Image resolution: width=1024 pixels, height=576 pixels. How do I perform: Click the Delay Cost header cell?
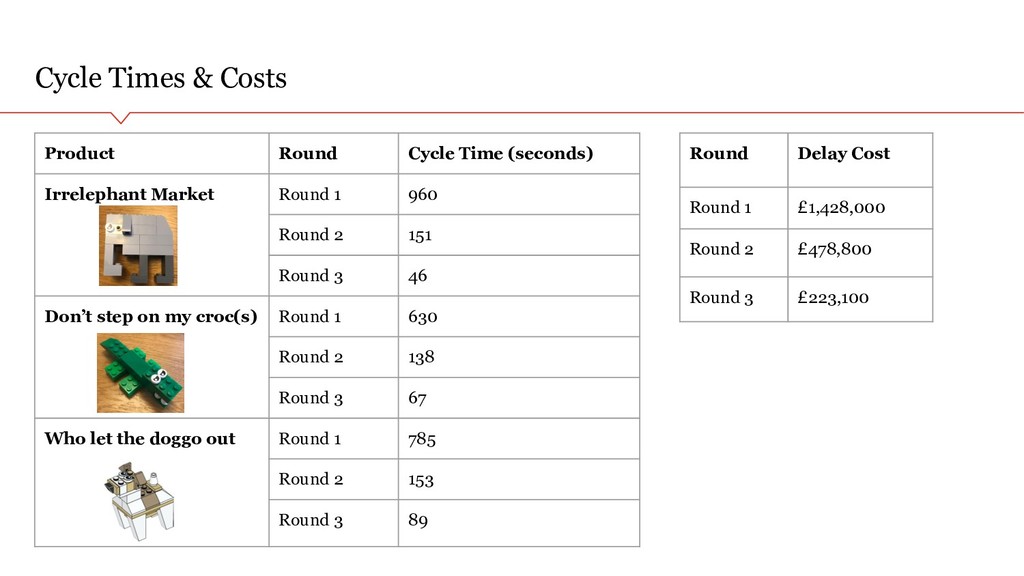pyautogui.click(x=860, y=160)
